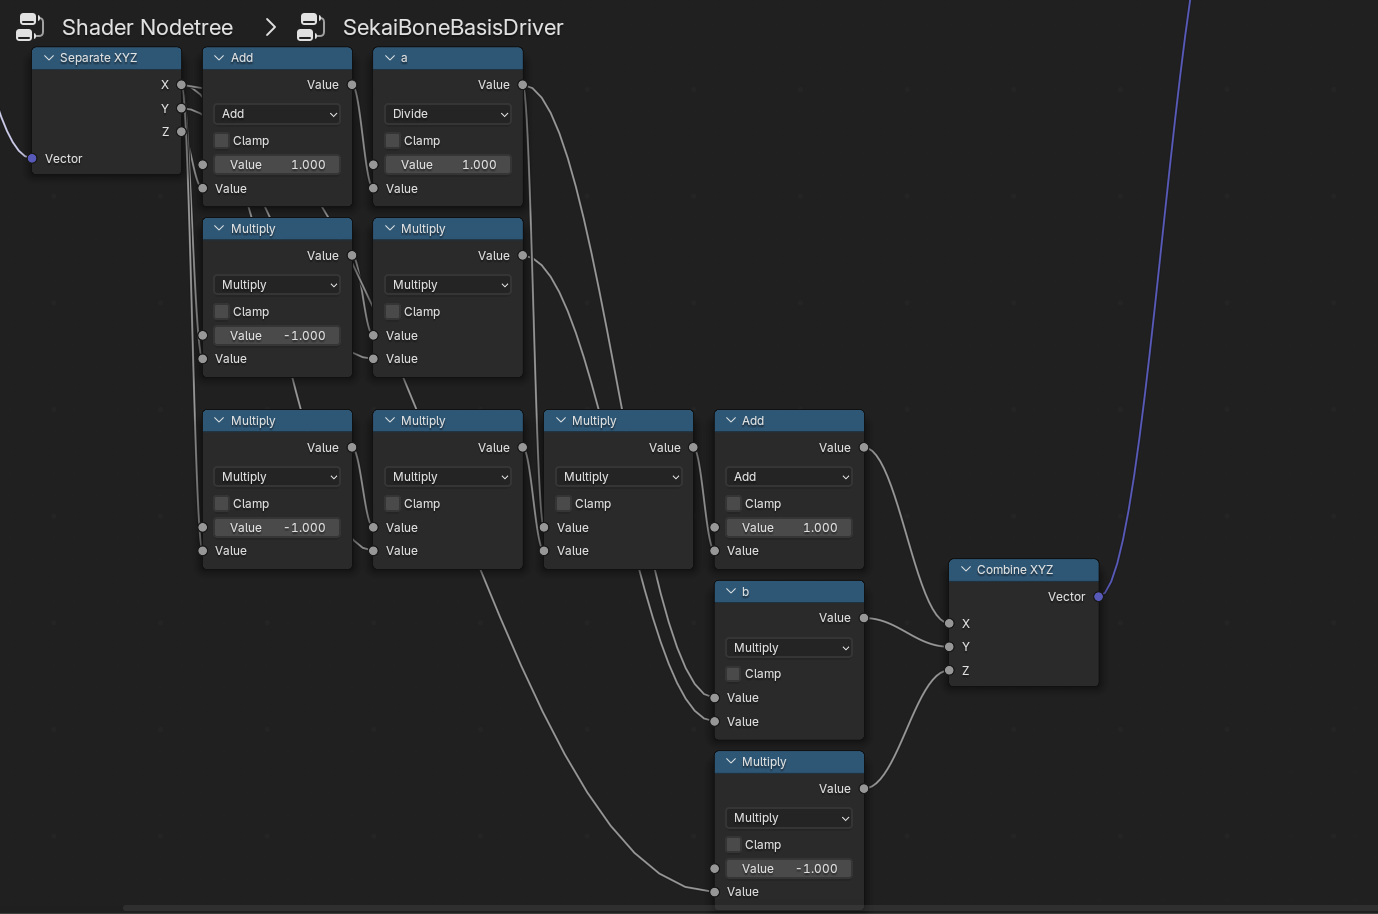Select the Combine XYZ node header title
1378x914 pixels.
[x=1015, y=570]
